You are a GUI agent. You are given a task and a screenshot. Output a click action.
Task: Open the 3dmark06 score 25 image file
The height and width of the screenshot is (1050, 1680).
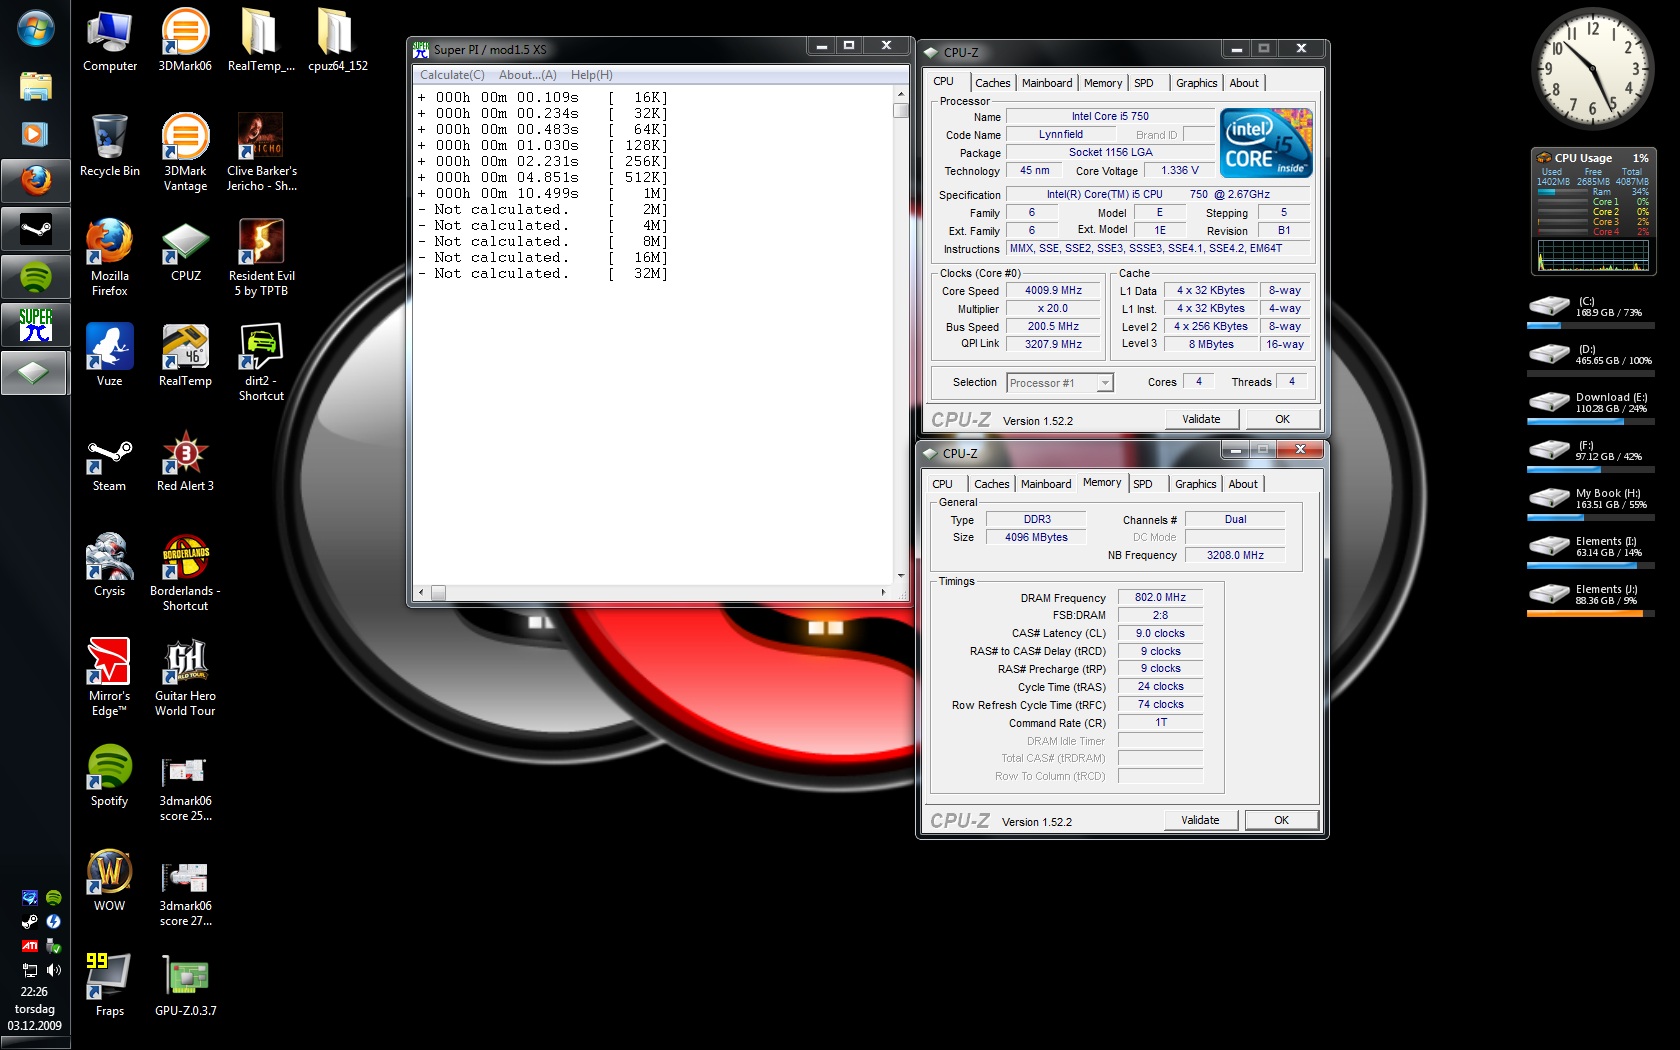tap(185, 788)
